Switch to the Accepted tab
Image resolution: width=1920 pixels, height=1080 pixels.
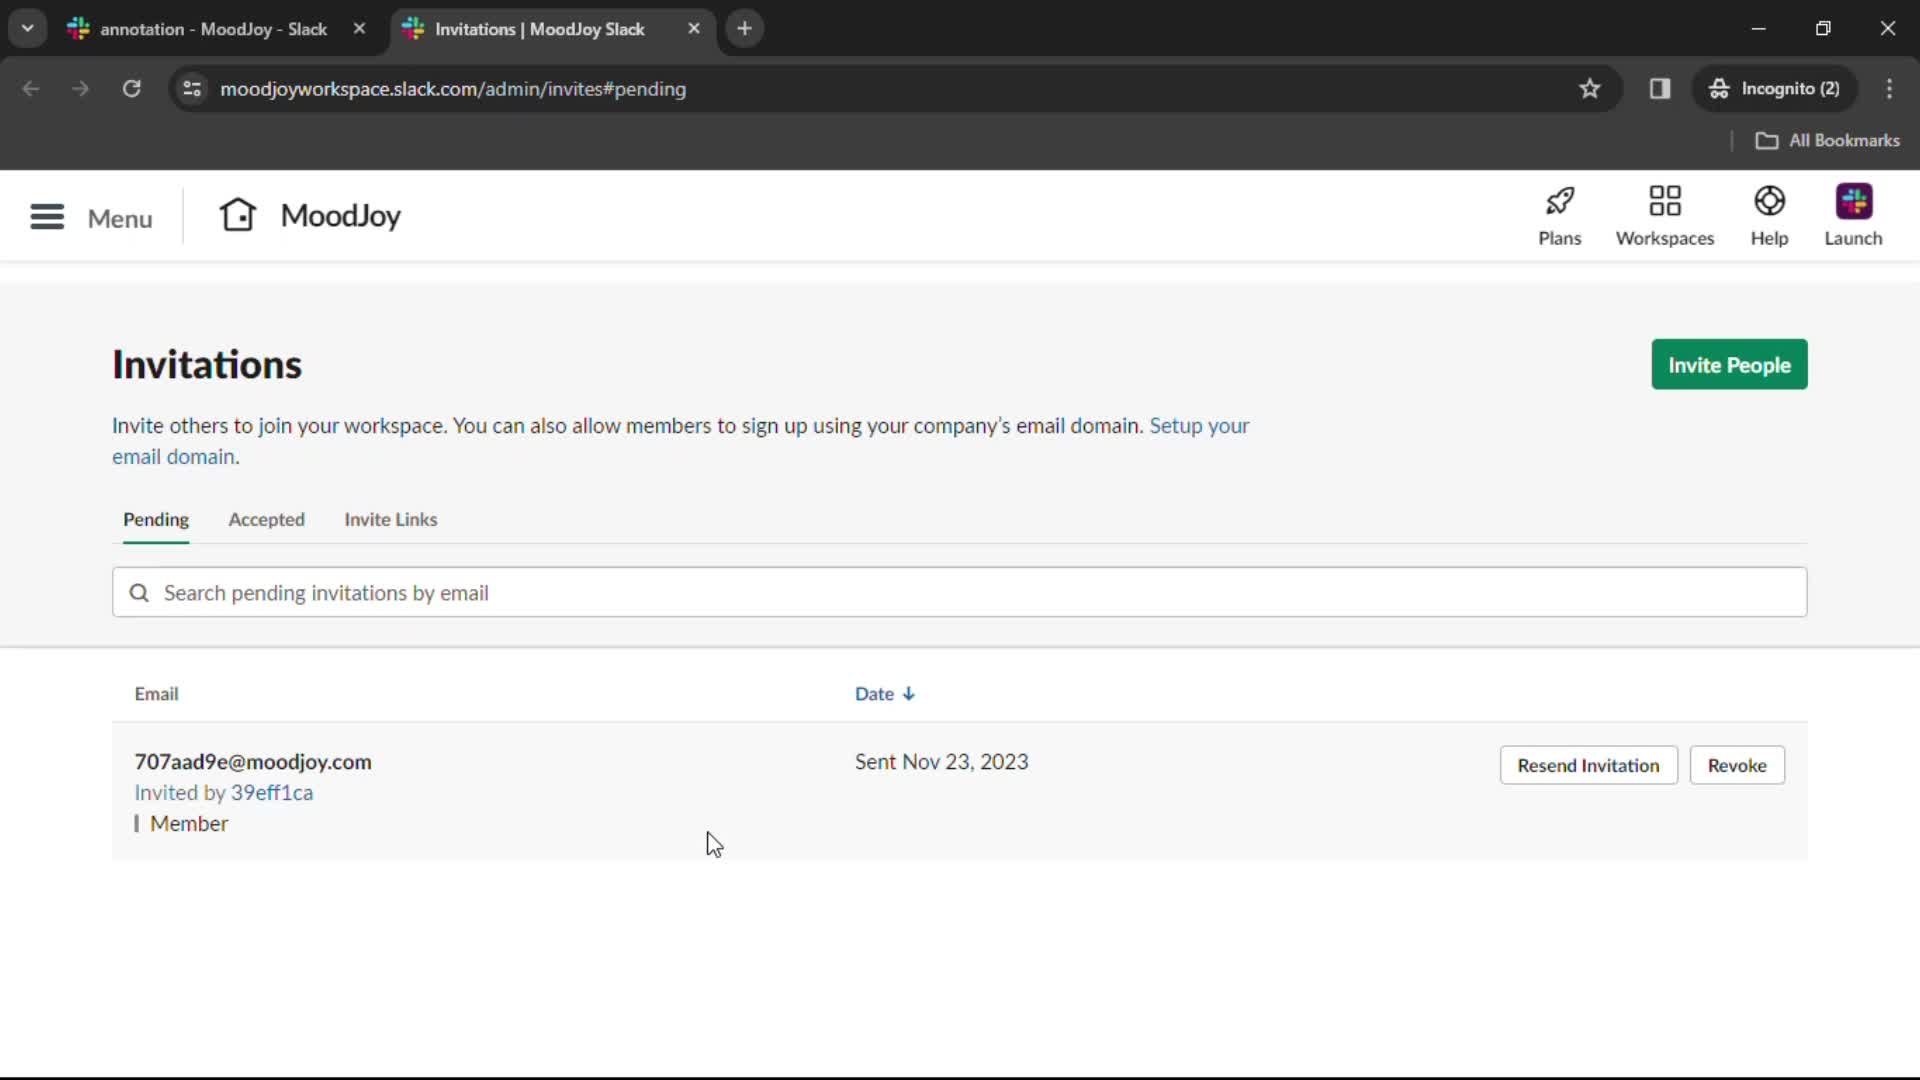(x=266, y=518)
